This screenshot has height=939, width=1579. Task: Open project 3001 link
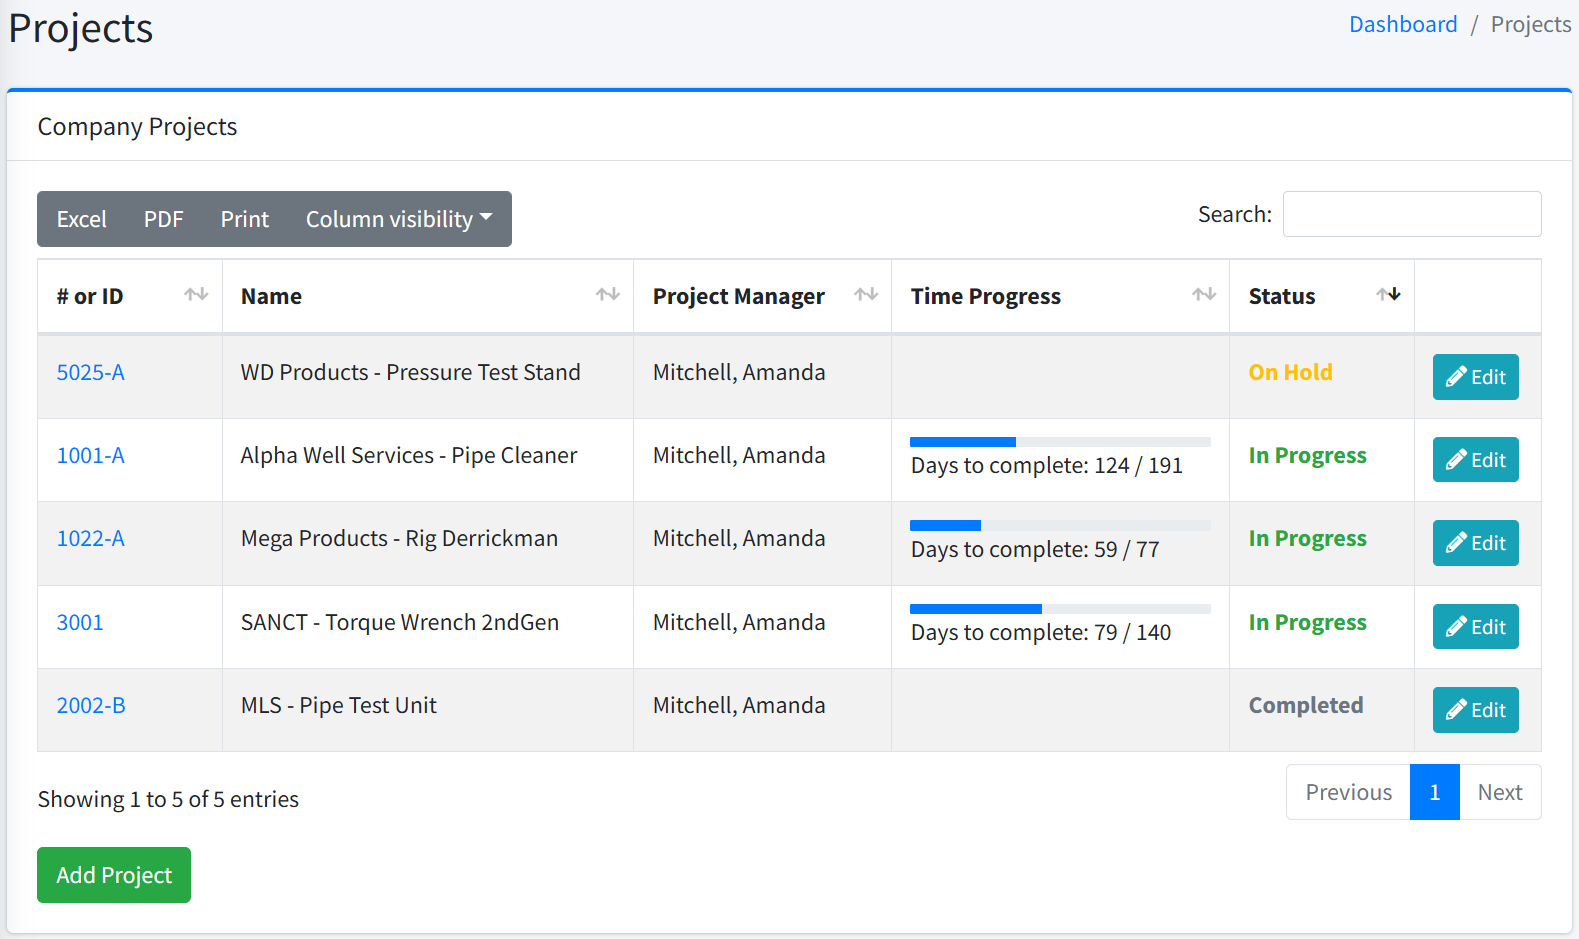pyautogui.click(x=80, y=623)
